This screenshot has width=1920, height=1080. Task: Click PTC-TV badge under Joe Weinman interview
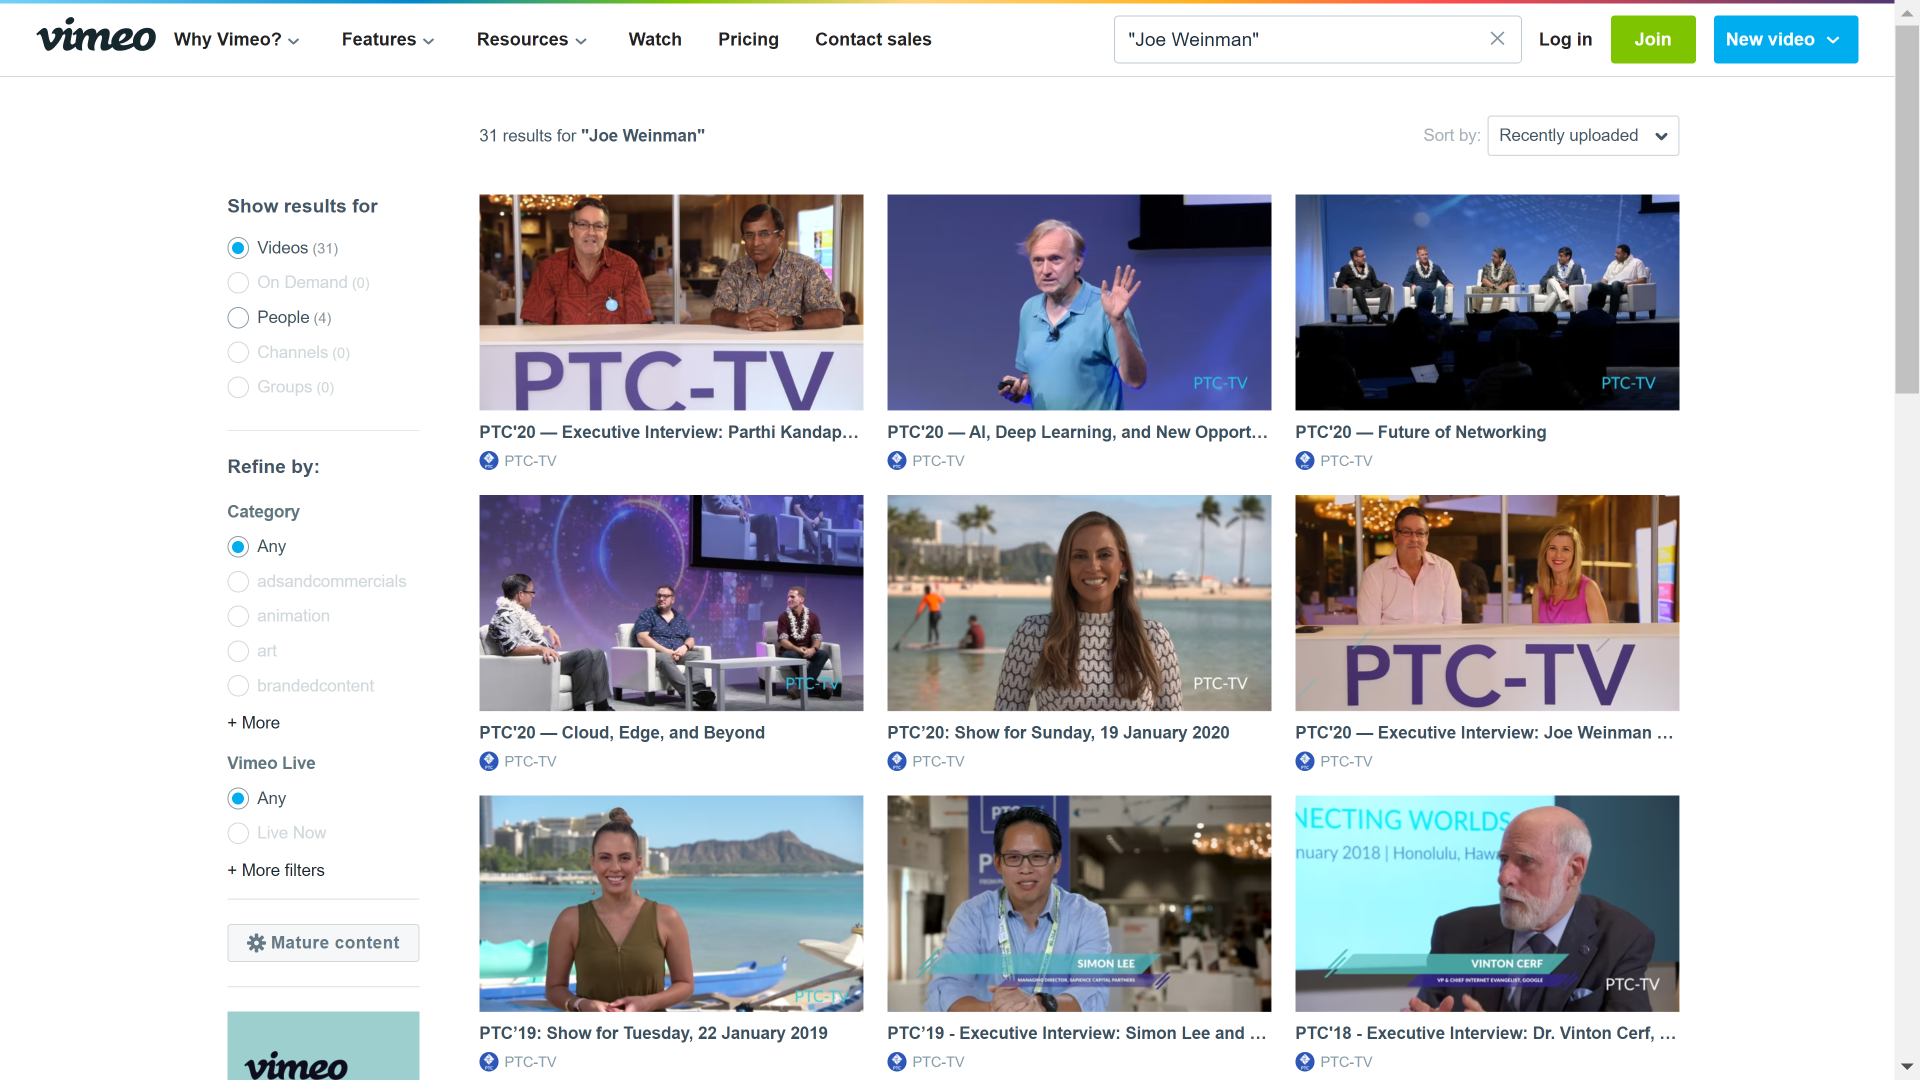coord(1305,762)
